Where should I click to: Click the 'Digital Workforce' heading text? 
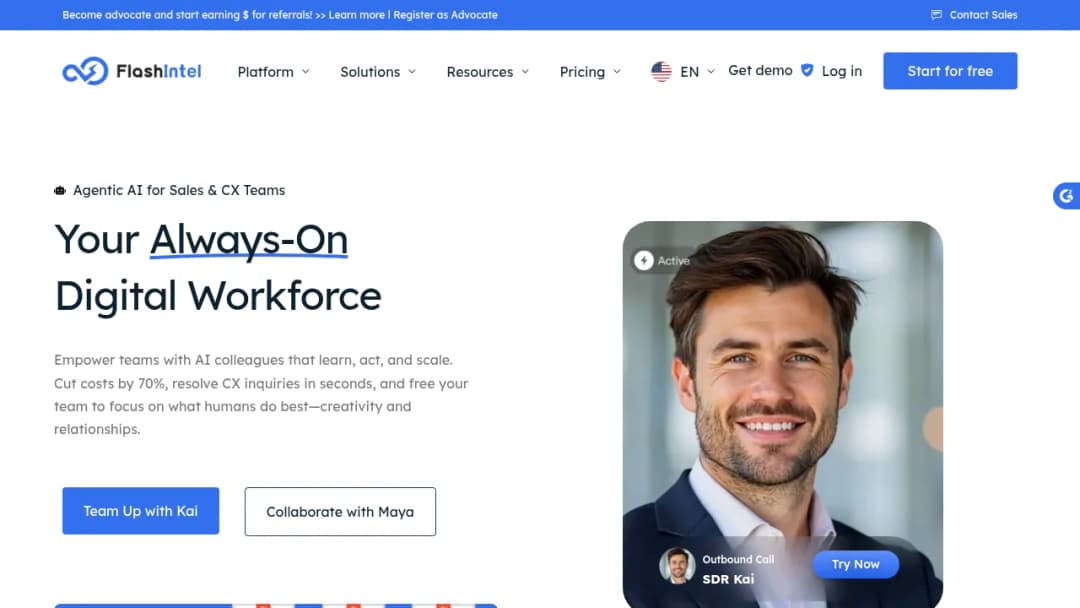pos(218,296)
